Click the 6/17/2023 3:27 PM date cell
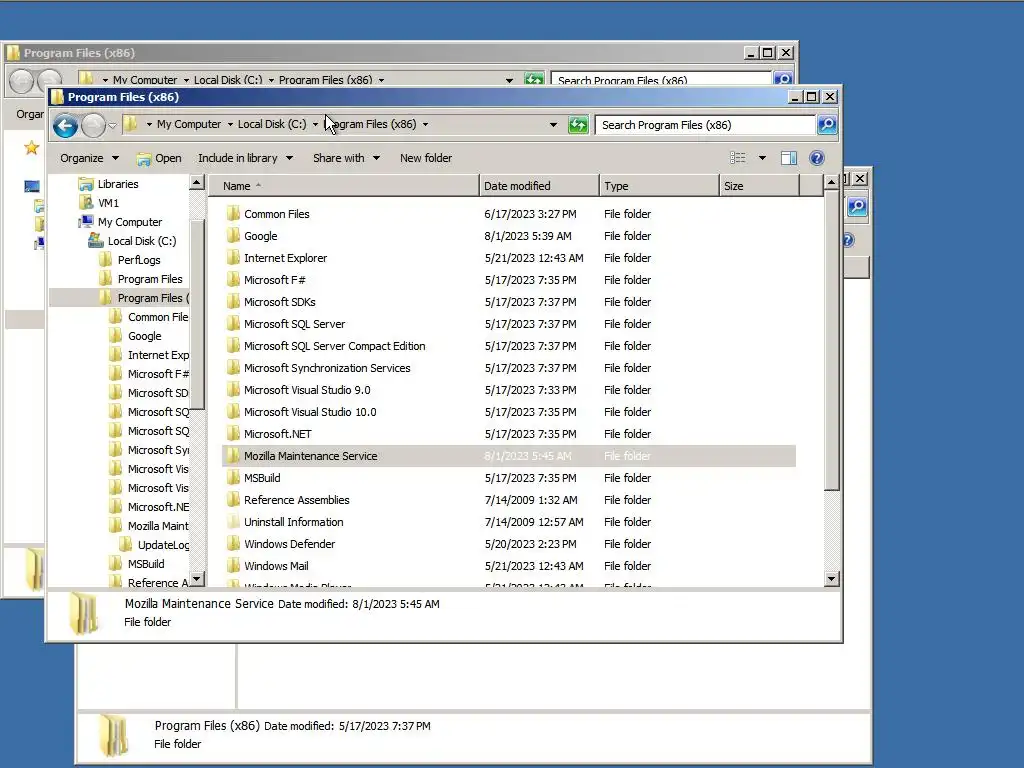 point(530,214)
